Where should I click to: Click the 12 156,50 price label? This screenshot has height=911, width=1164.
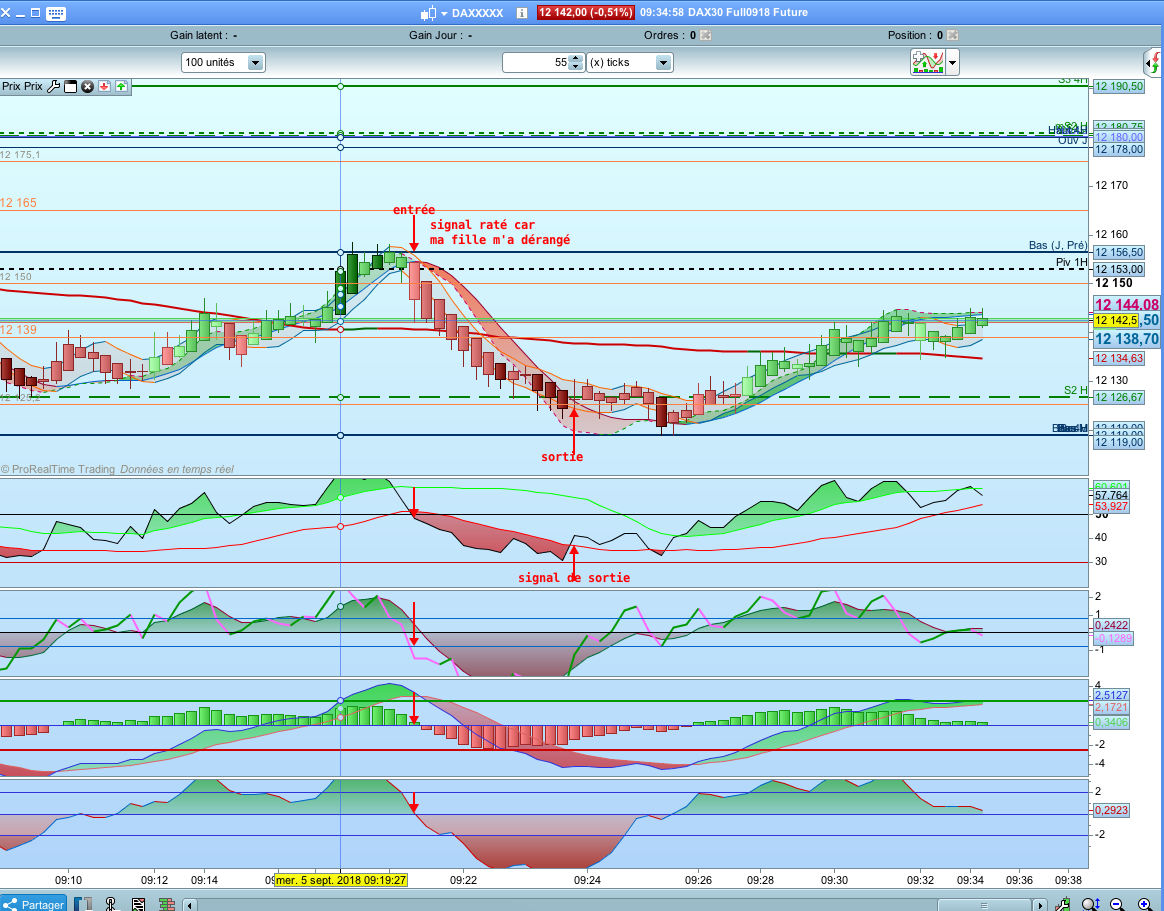(x=1119, y=252)
